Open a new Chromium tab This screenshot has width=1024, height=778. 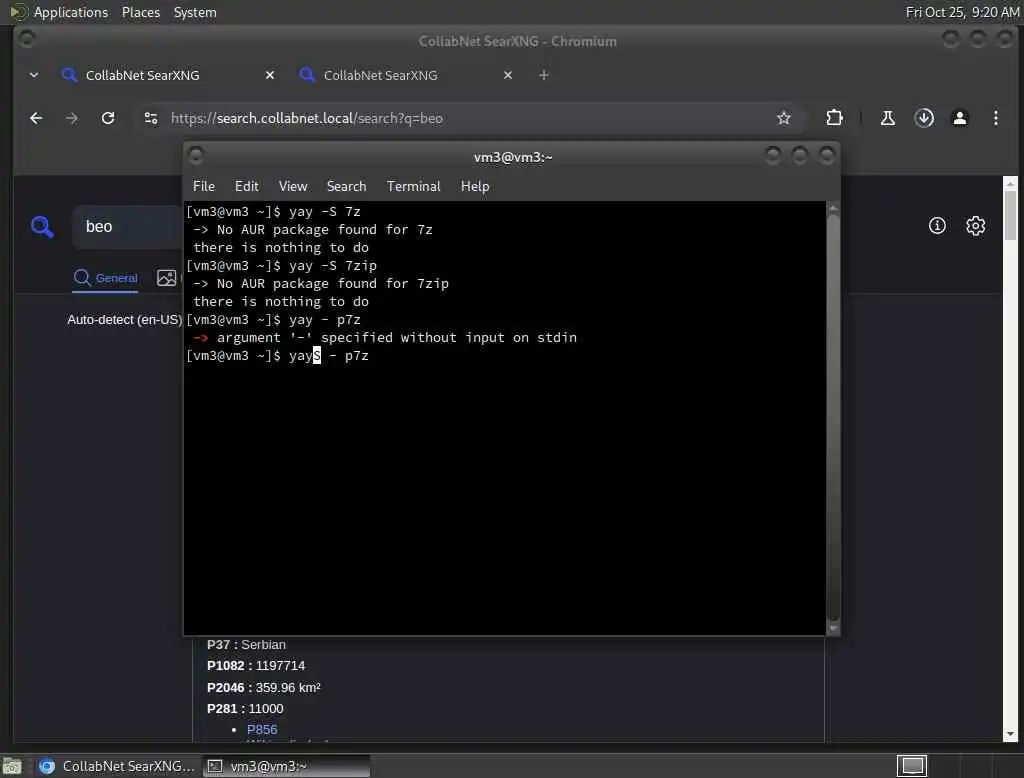[543, 75]
